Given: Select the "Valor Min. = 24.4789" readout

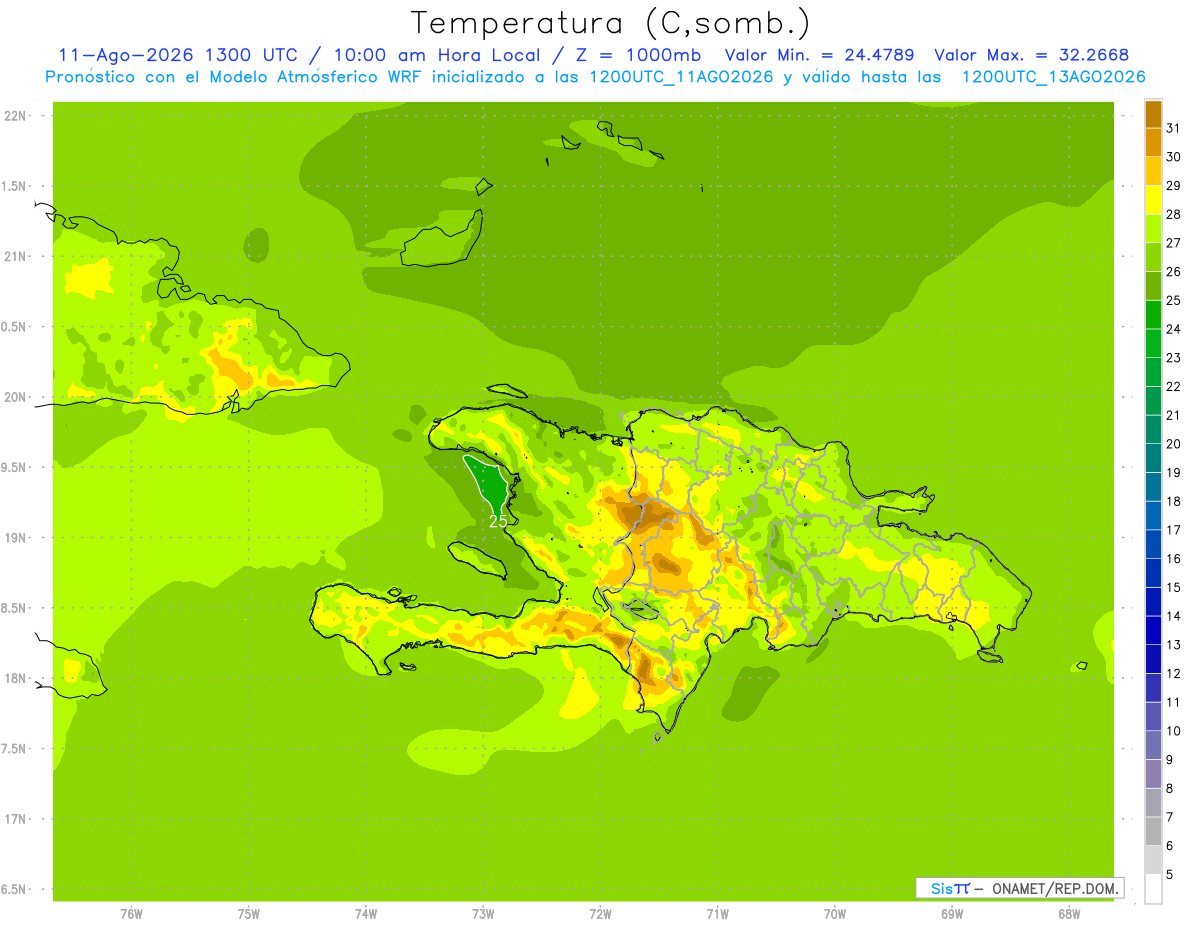Looking at the screenshot, I should pos(820,55).
